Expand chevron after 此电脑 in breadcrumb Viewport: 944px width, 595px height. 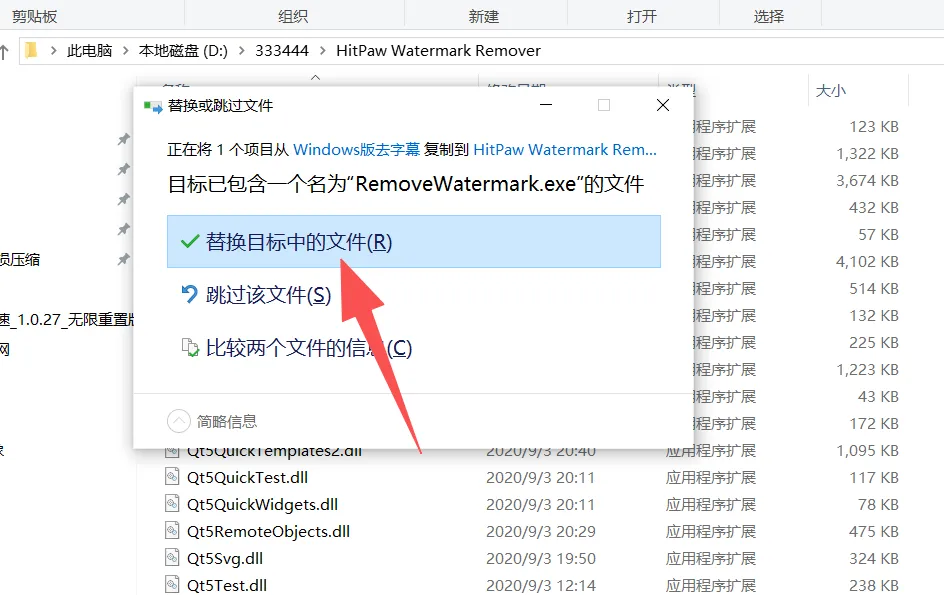(x=126, y=51)
